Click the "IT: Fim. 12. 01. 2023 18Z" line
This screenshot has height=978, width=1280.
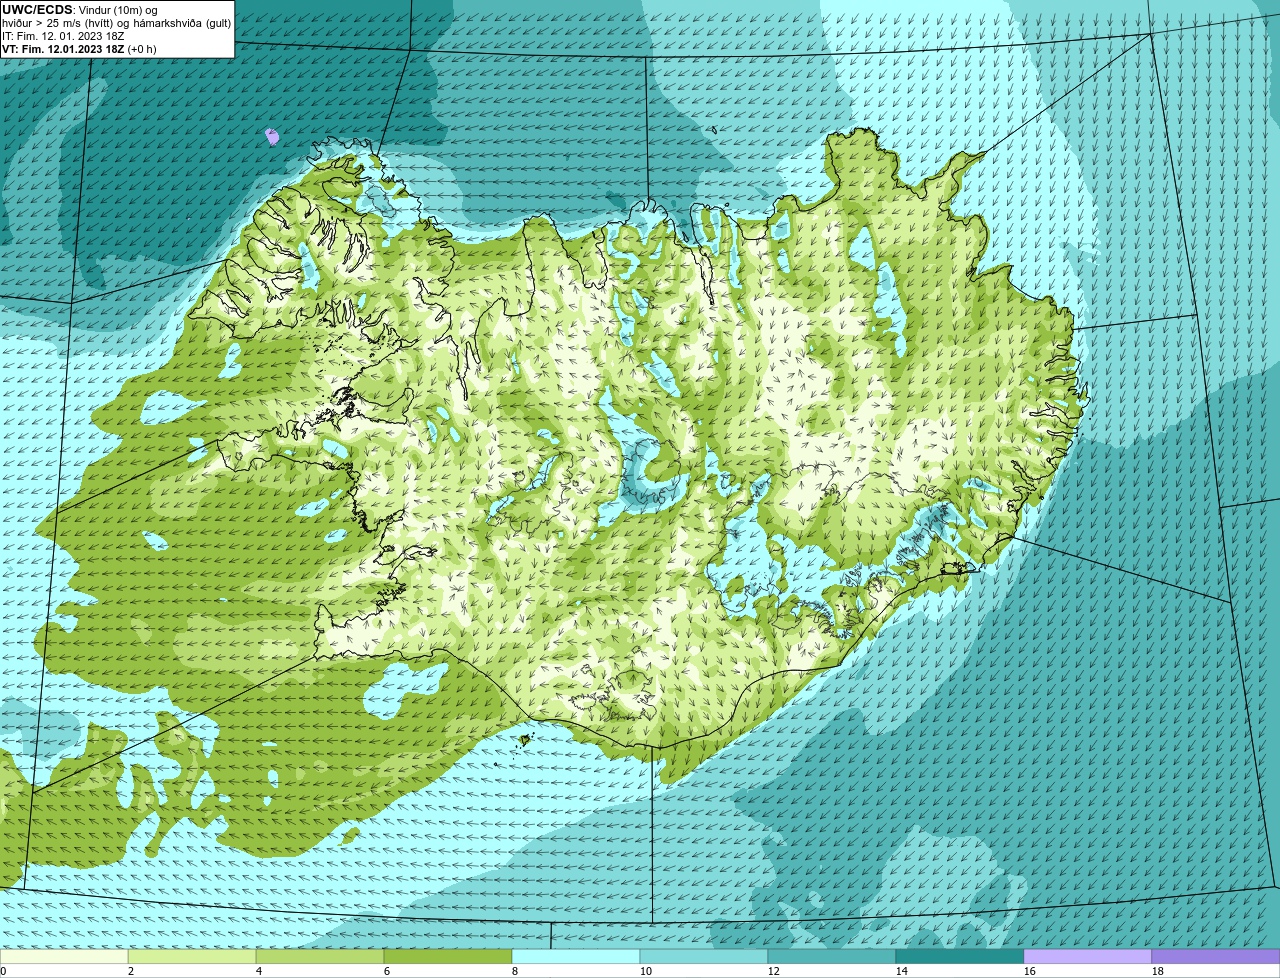pyautogui.click(x=64, y=36)
